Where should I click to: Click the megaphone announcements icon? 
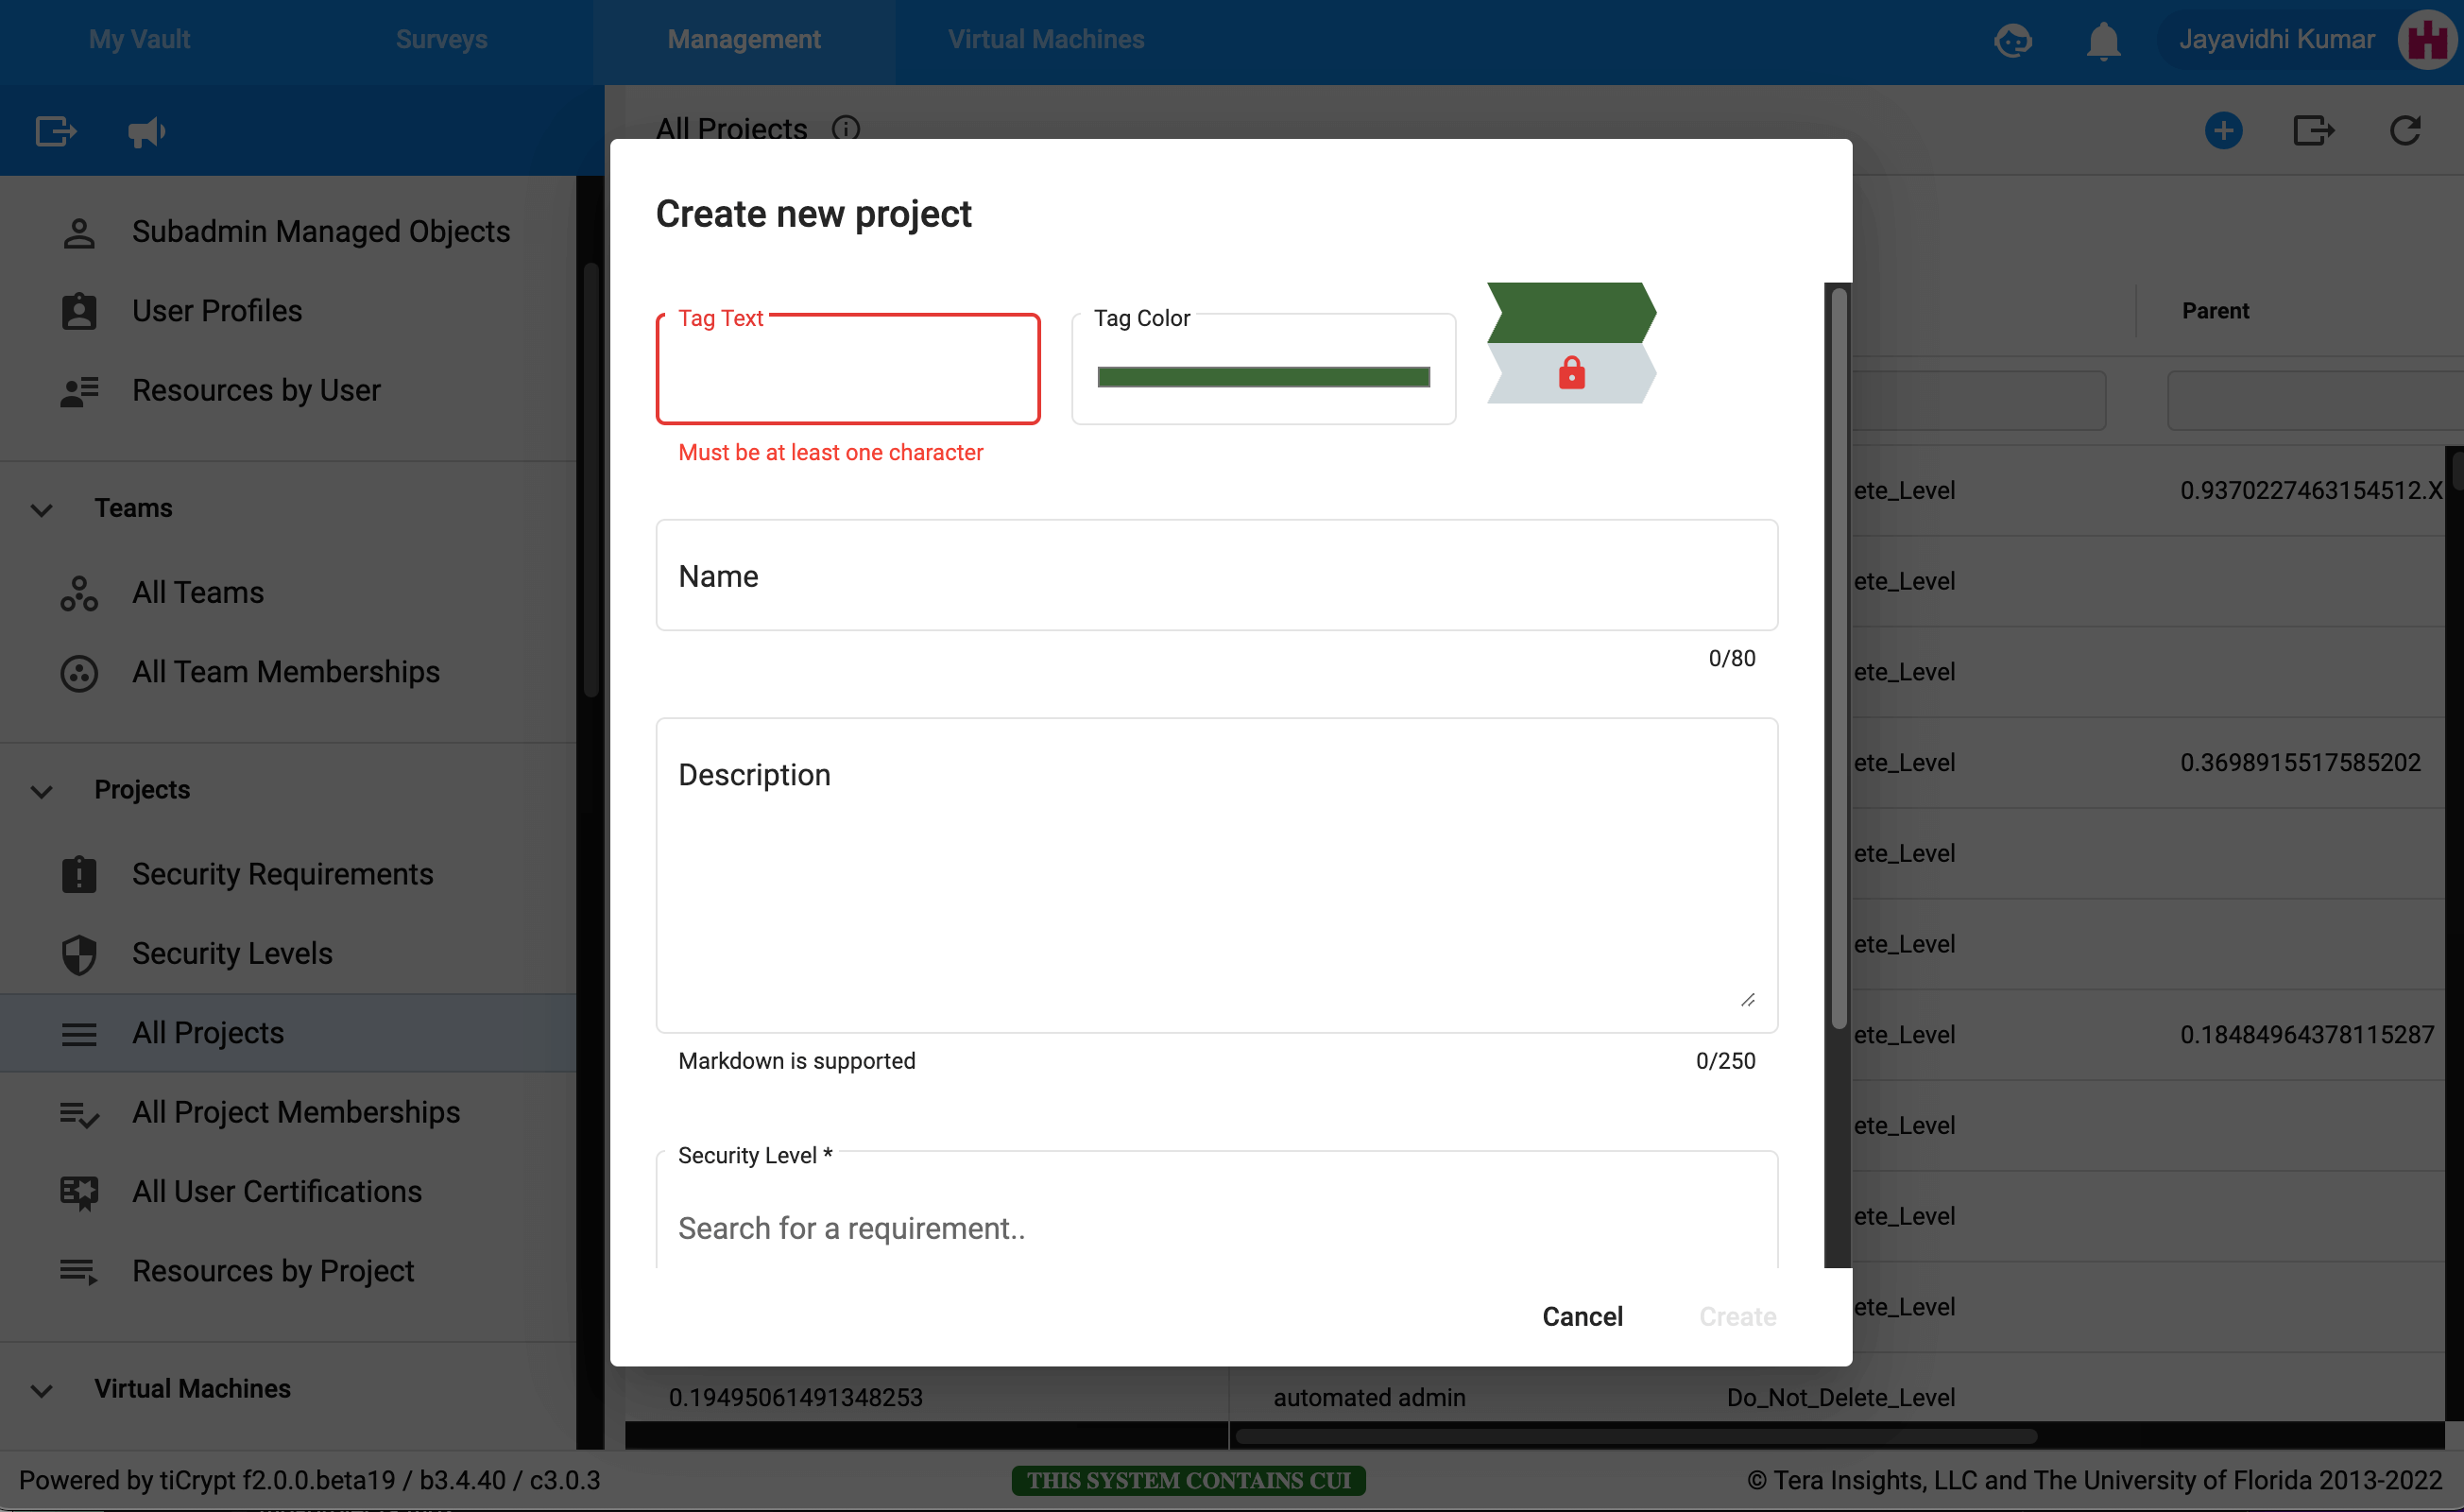(146, 131)
